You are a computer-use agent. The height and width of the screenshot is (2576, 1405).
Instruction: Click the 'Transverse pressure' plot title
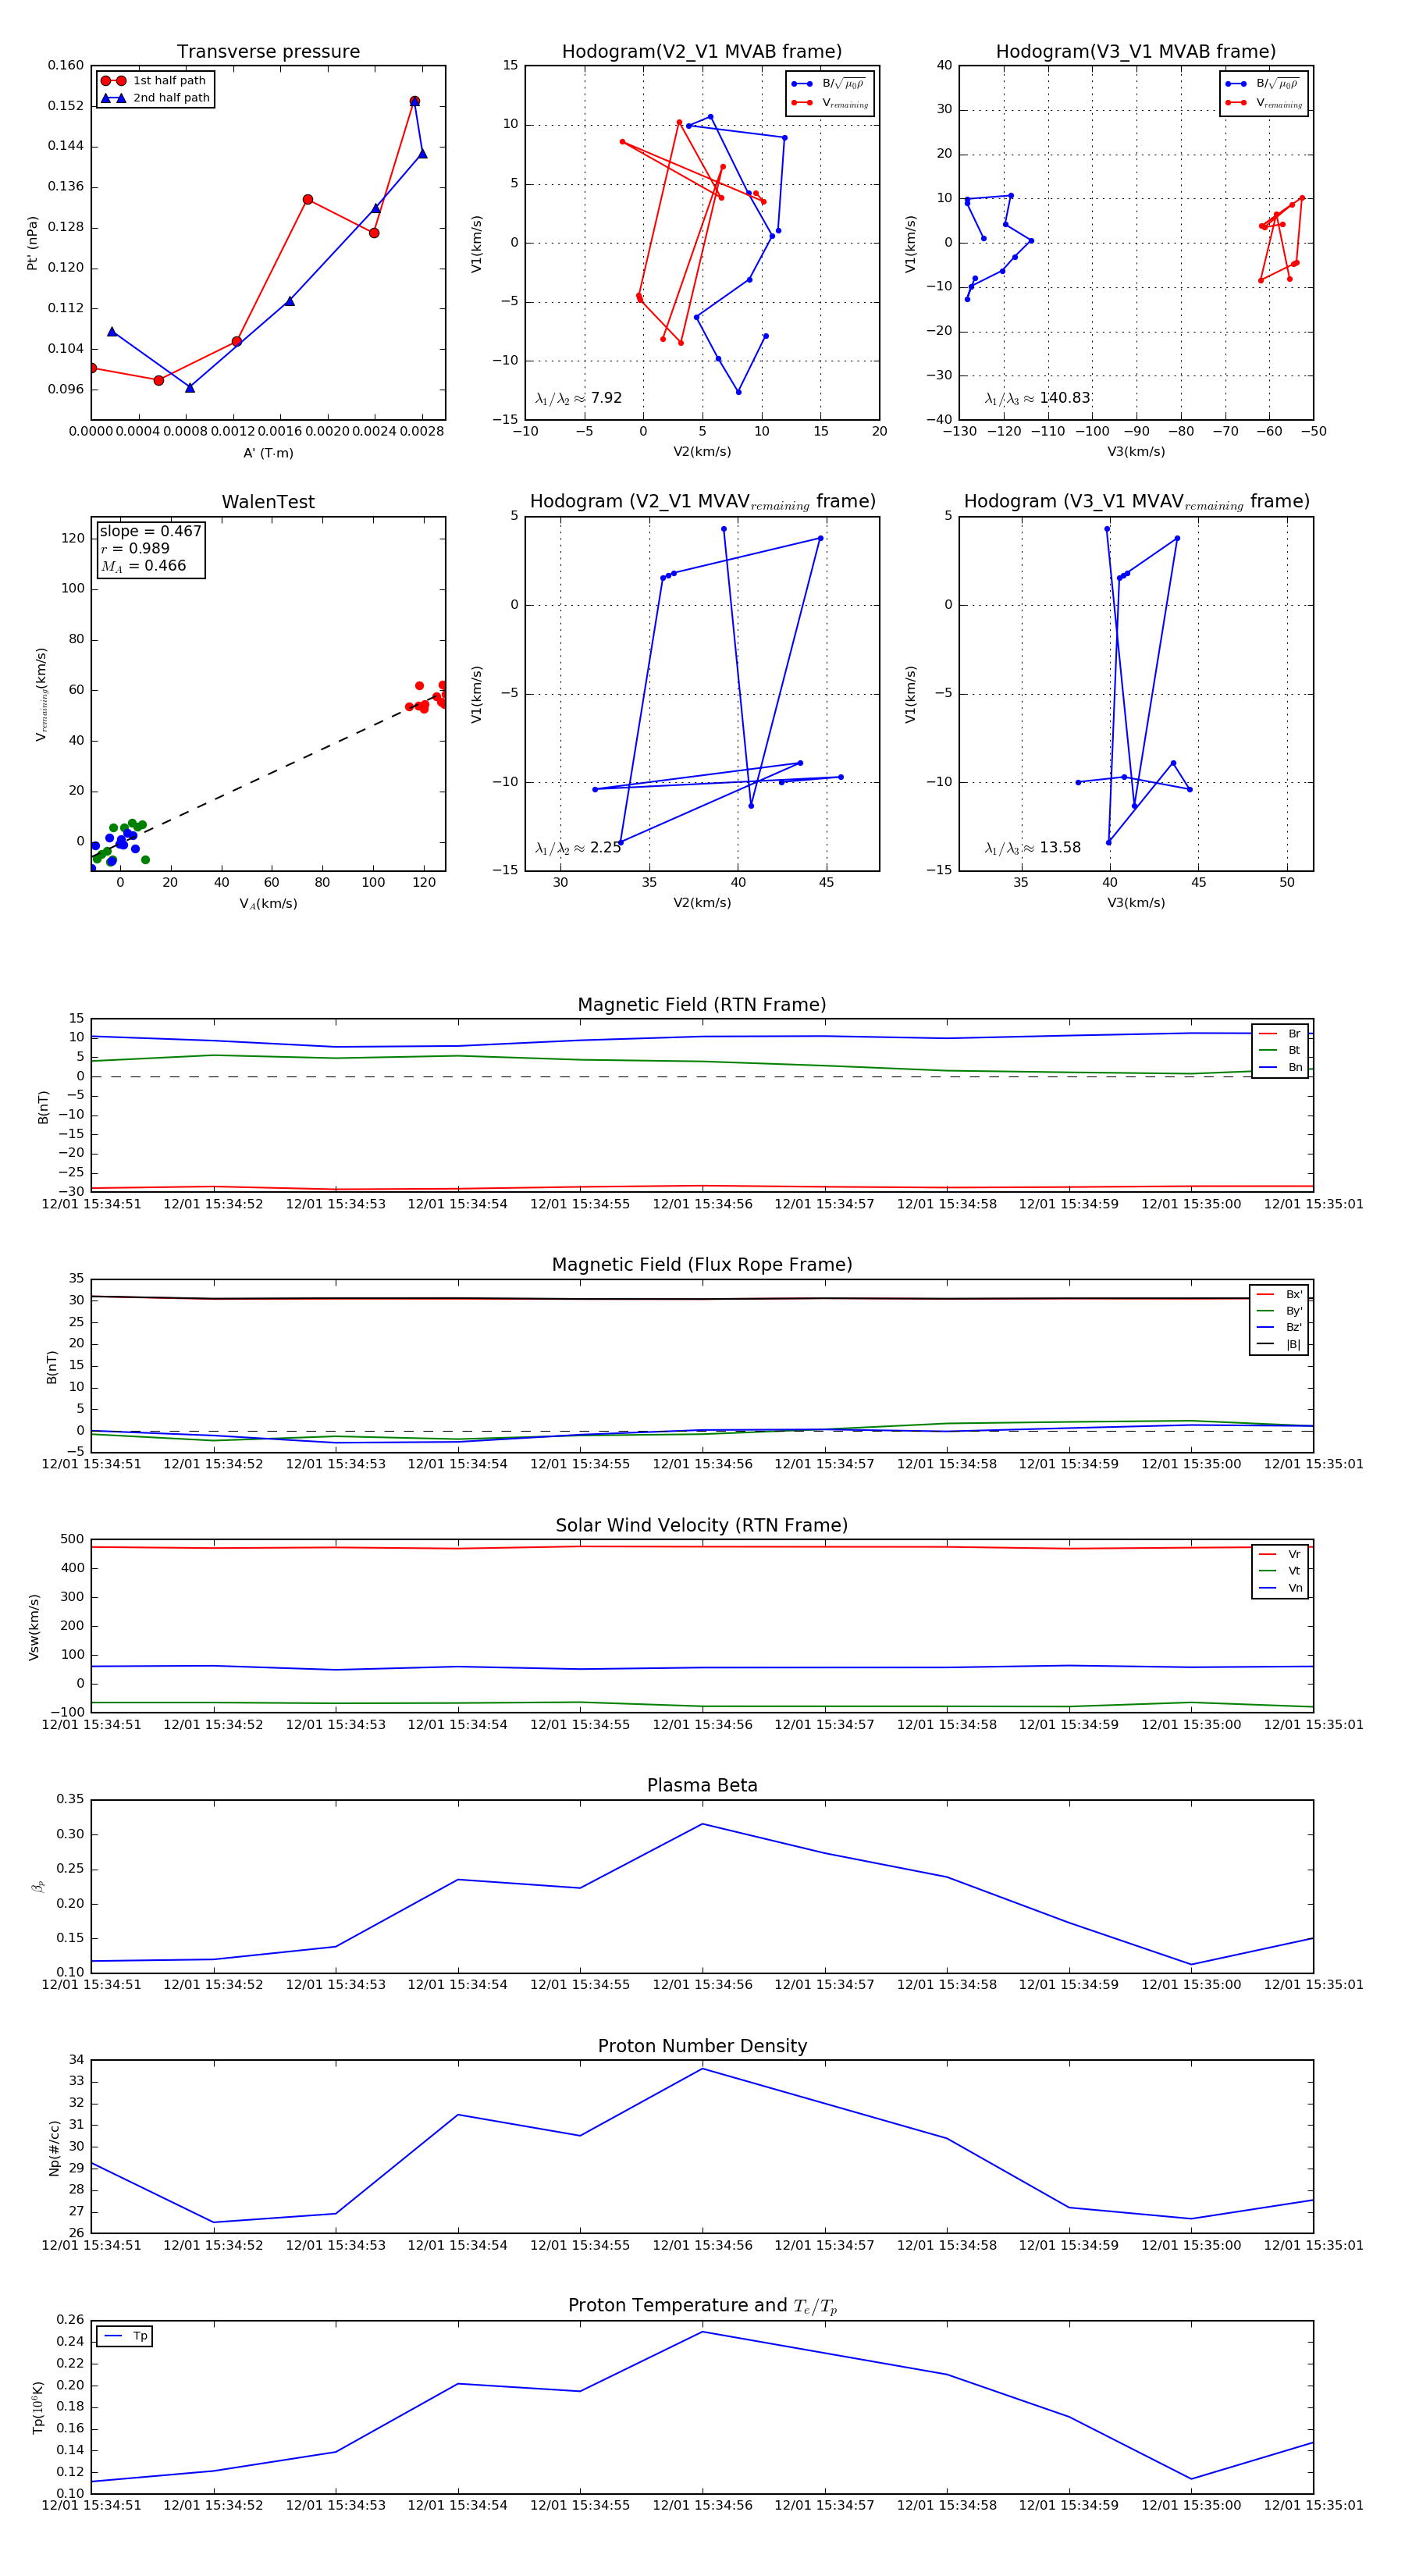point(268,52)
